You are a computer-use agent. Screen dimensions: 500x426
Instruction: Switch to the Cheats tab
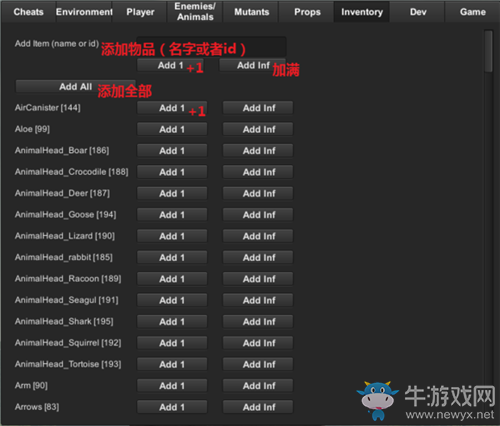click(x=28, y=12)
